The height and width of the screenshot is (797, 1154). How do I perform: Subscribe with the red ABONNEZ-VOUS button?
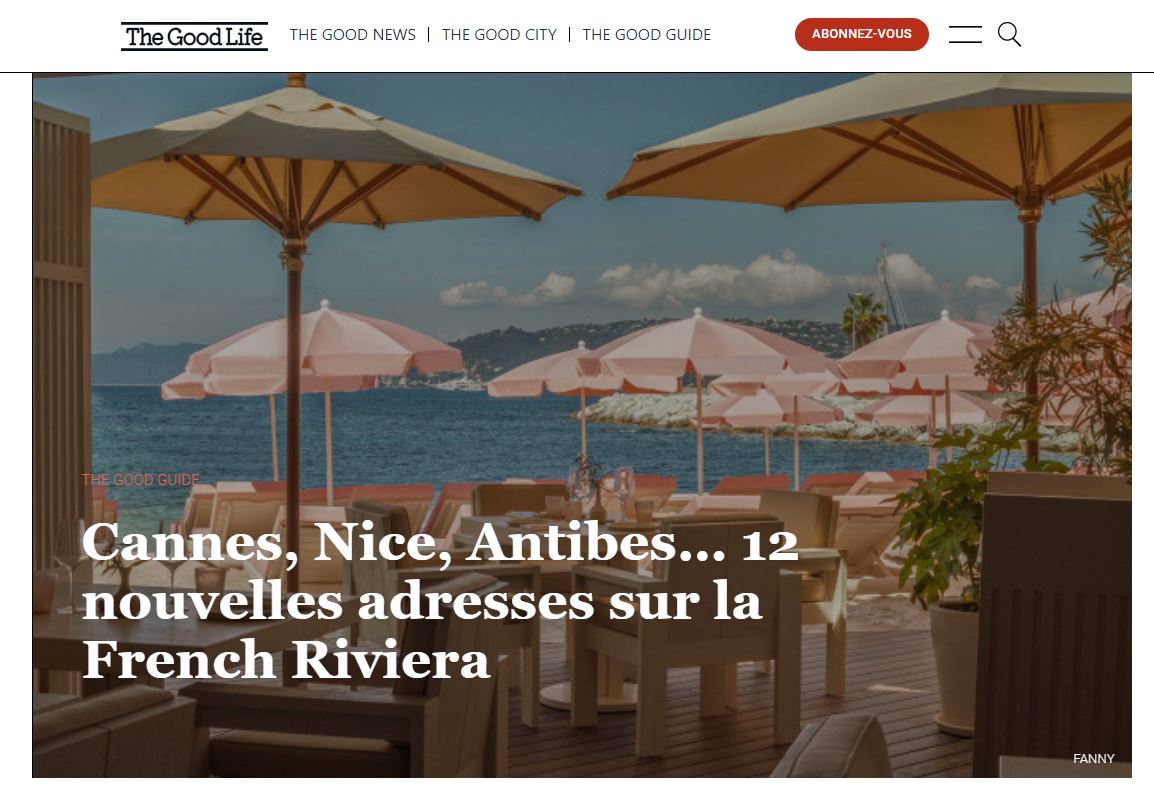tap(861, 34)
